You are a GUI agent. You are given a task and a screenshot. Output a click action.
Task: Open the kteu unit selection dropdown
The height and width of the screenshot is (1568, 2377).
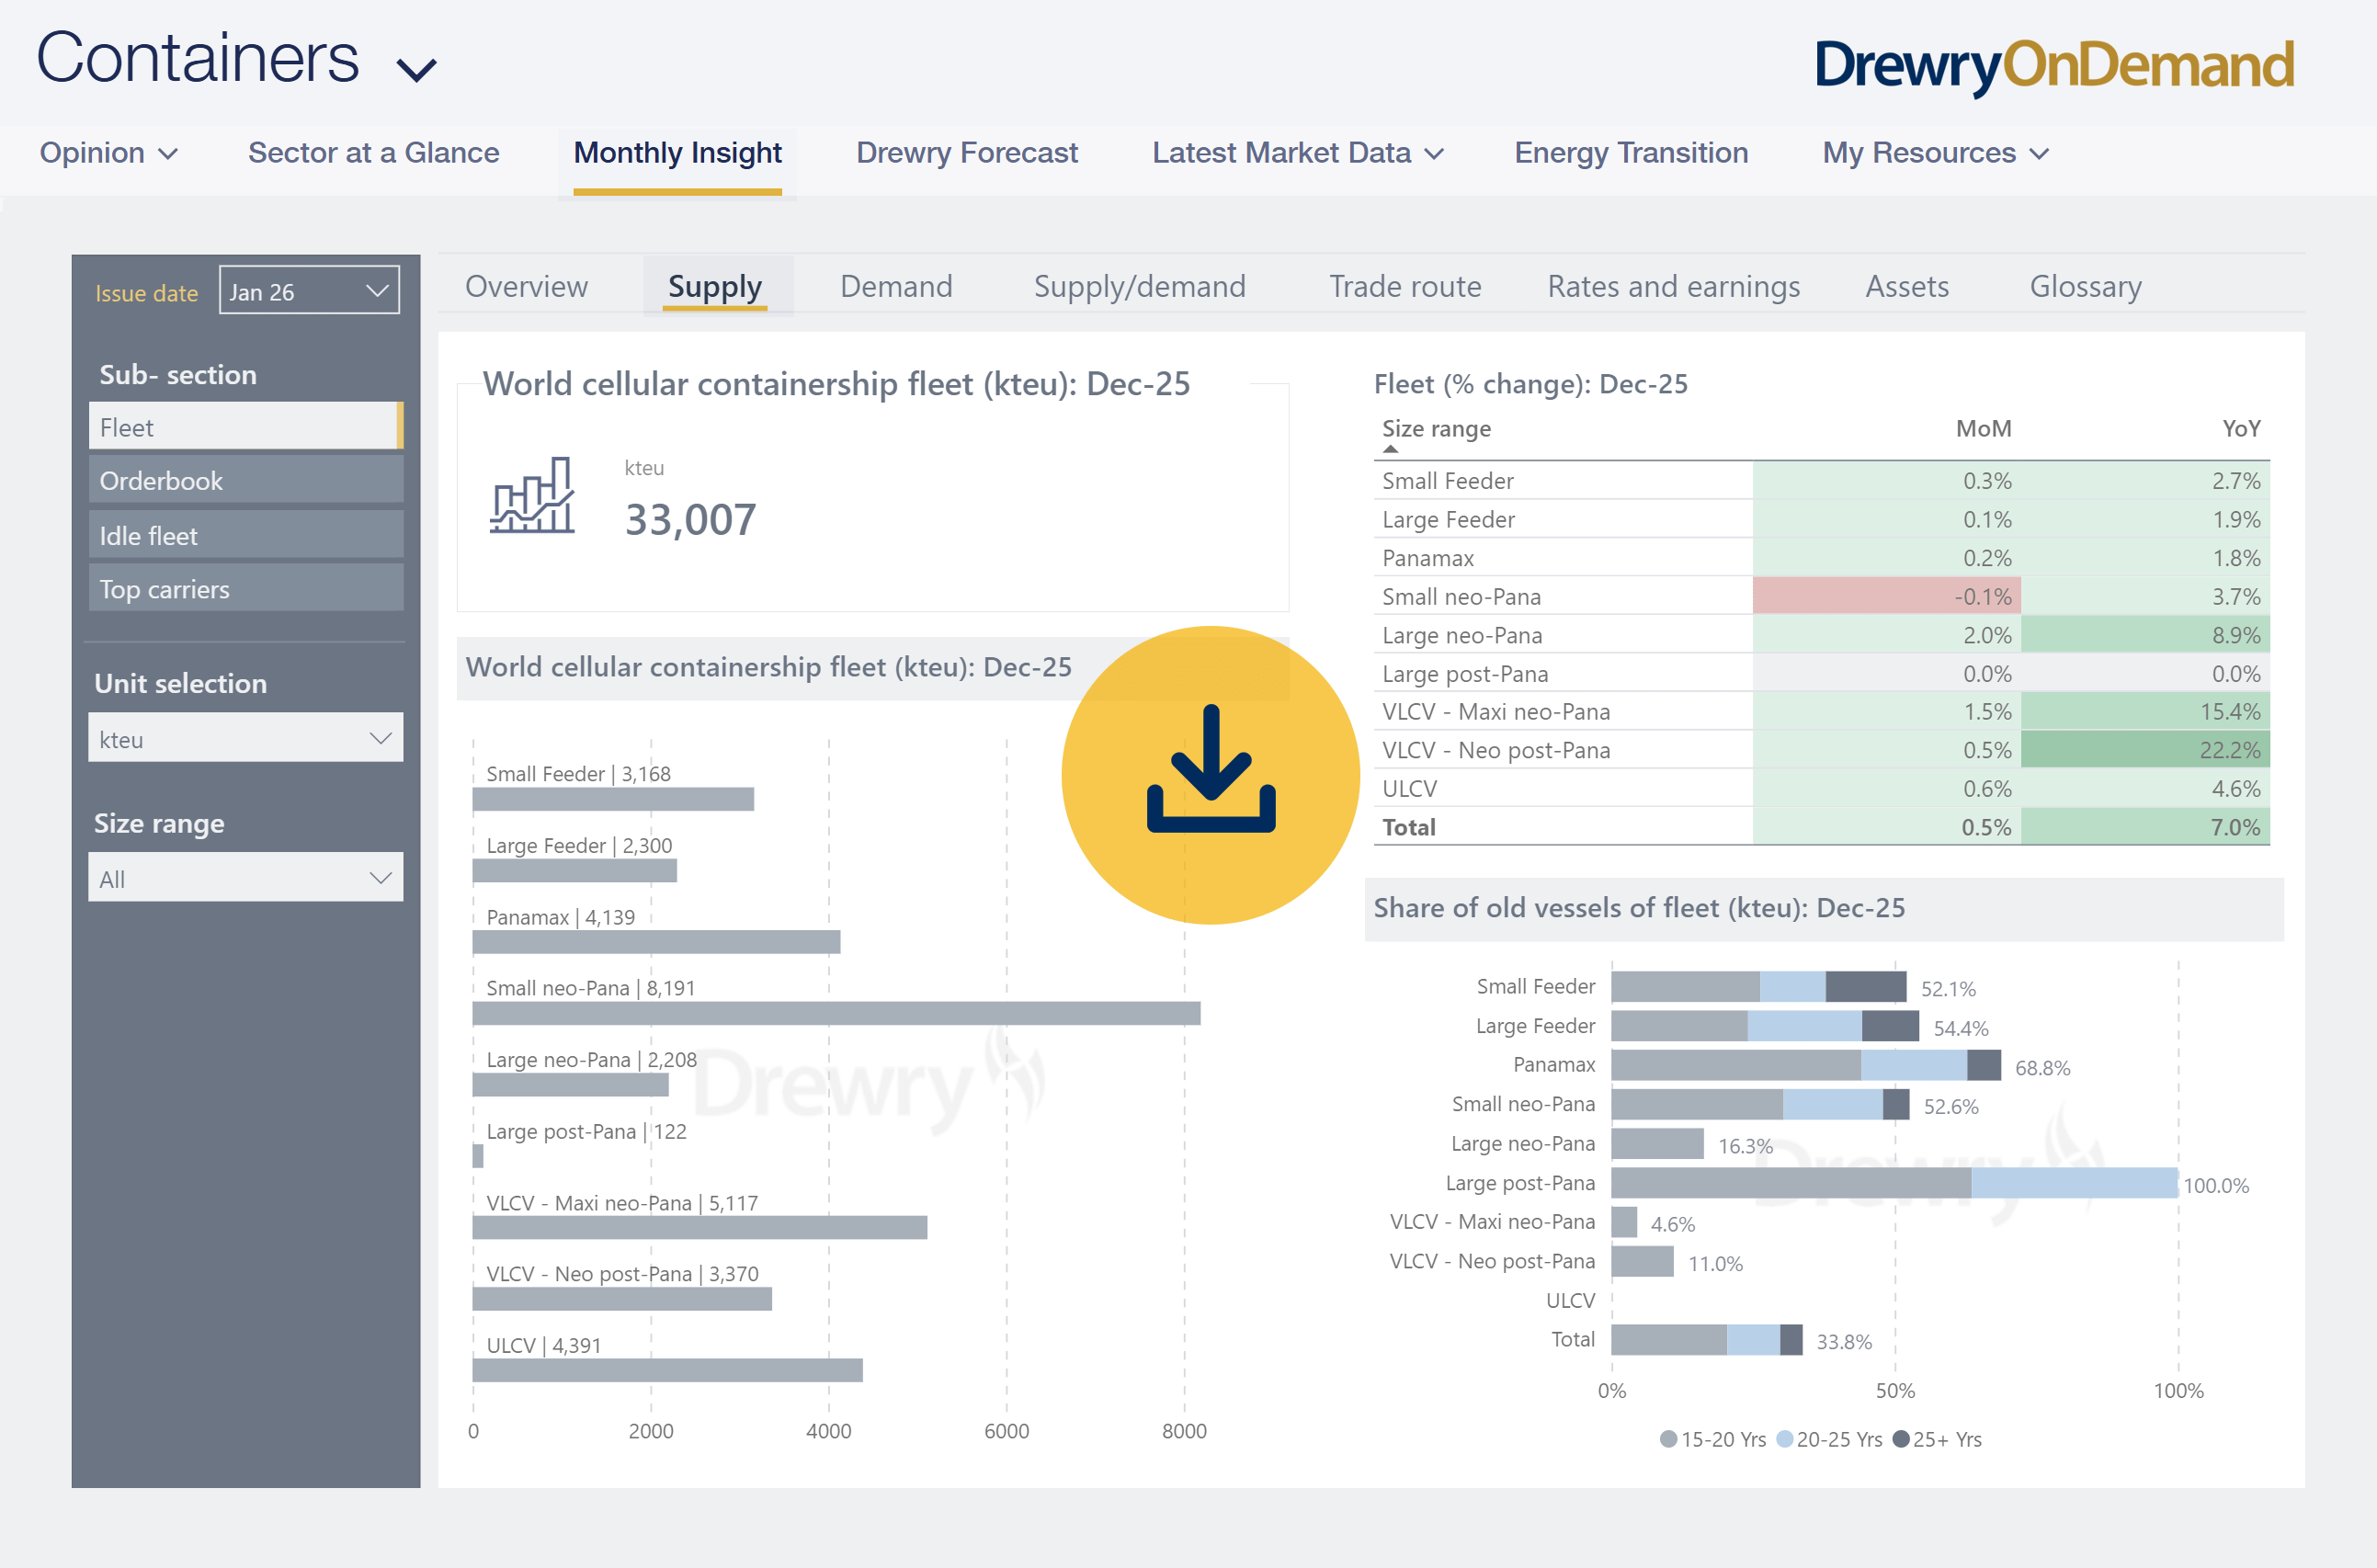[245, 739]
